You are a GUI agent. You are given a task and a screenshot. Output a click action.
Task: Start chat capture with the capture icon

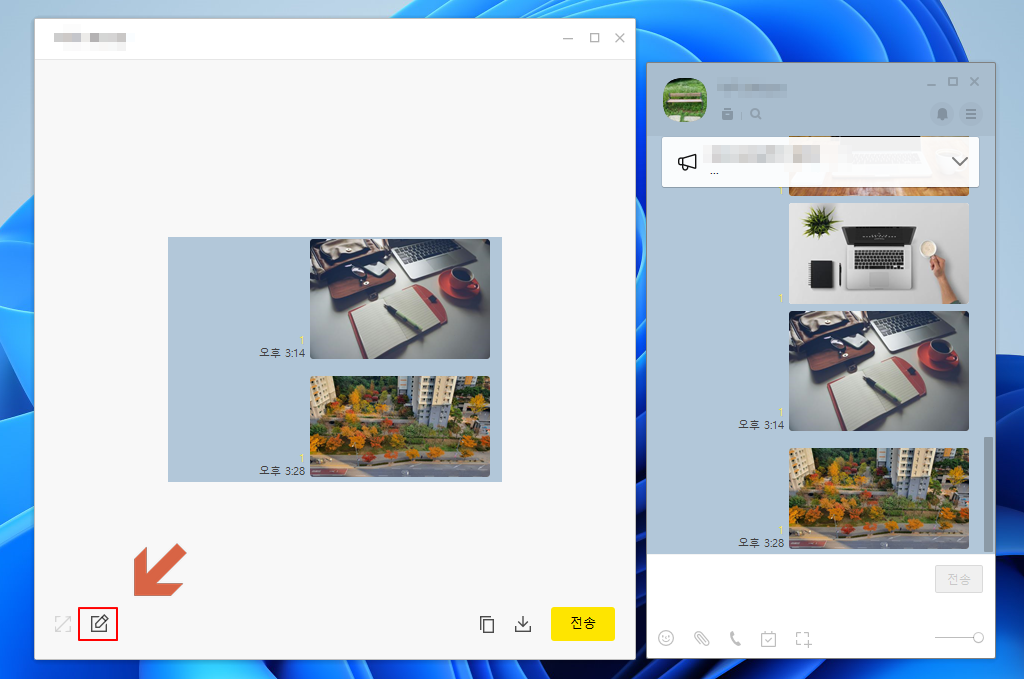(803, 639)
